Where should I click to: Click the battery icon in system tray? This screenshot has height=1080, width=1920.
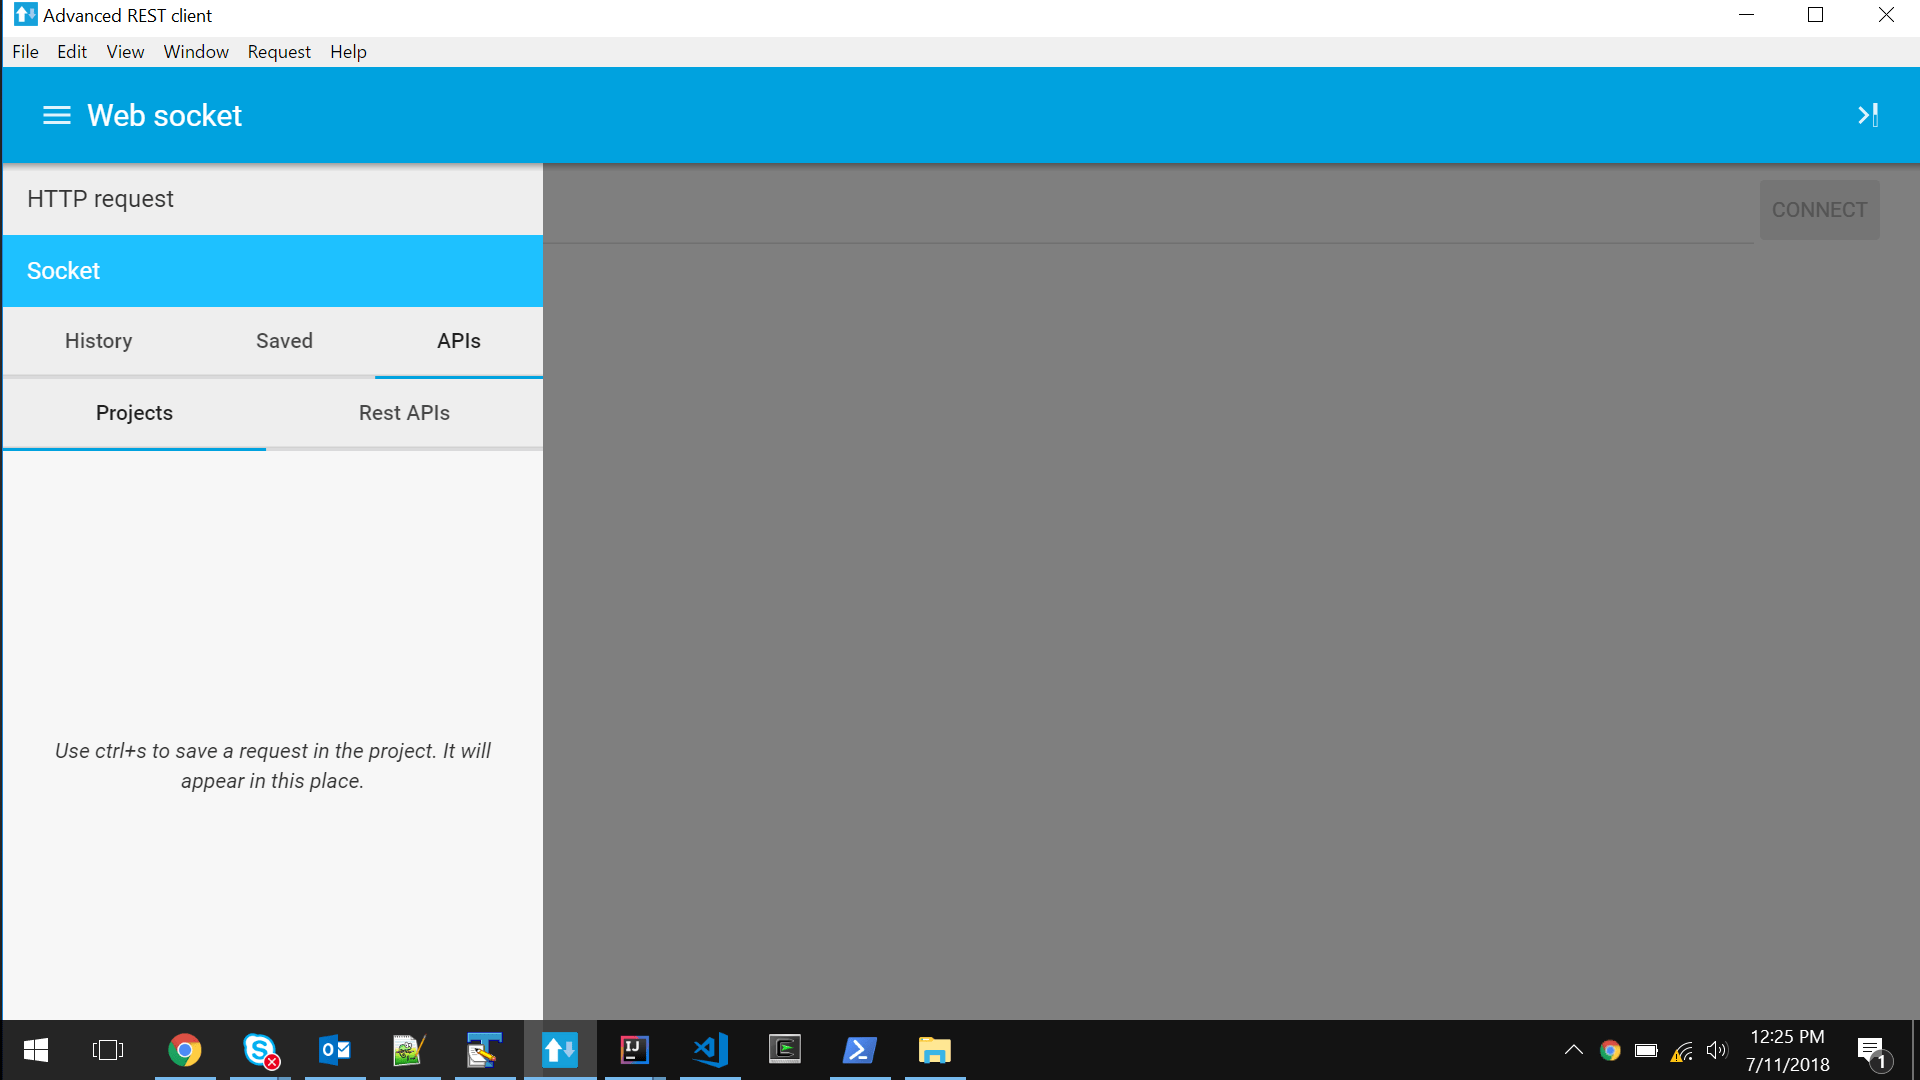tap(1646, 1050)
